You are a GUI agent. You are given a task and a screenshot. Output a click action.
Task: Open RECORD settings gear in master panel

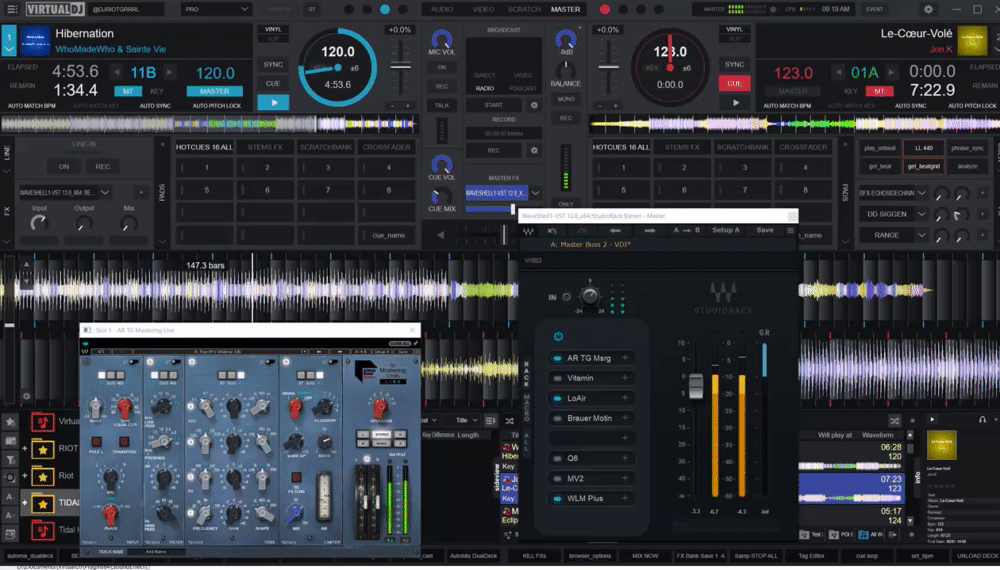pyautogui.click(x=534, y=150)
